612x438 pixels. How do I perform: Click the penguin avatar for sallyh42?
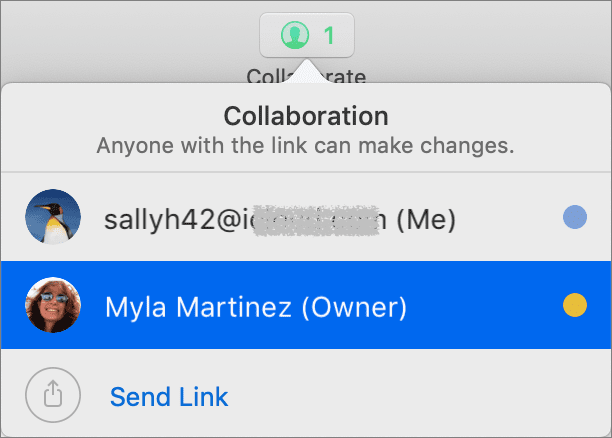53,217
